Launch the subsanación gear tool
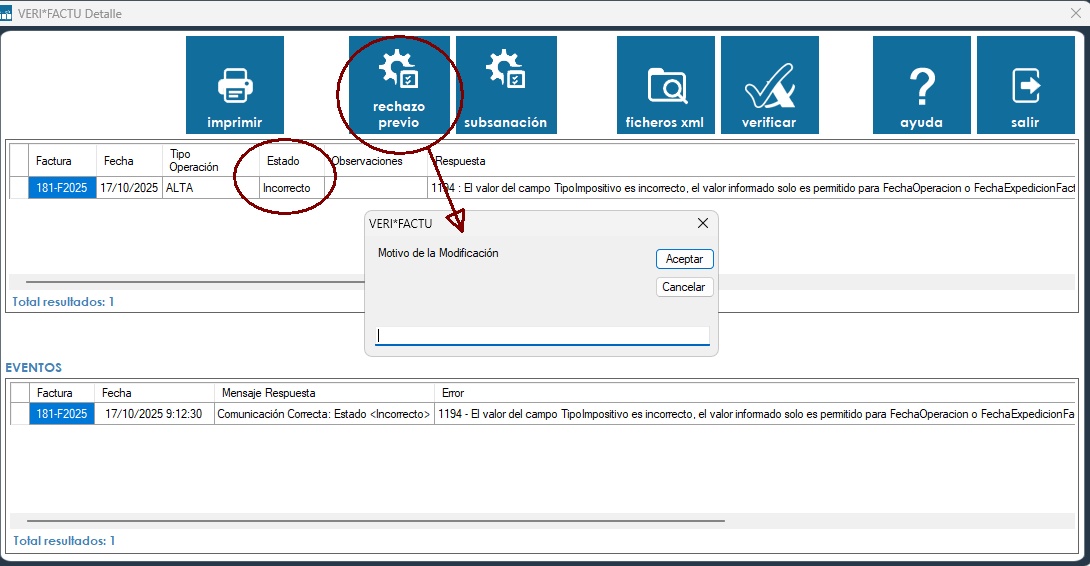The image size is (1090, 566). point(506,85)
